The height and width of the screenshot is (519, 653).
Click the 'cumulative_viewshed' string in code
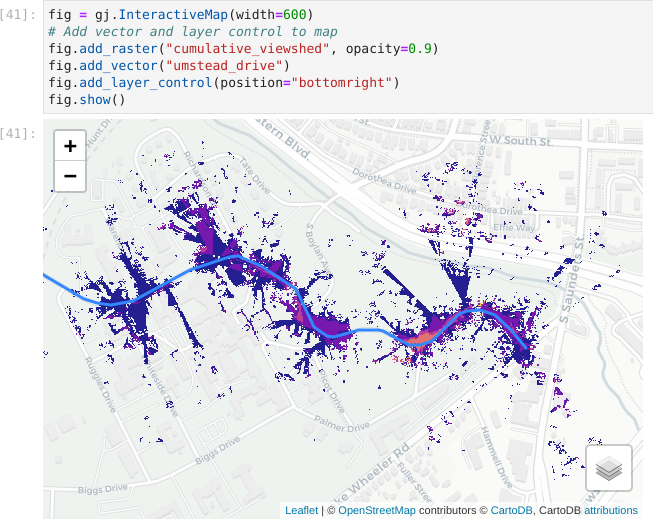248,49
